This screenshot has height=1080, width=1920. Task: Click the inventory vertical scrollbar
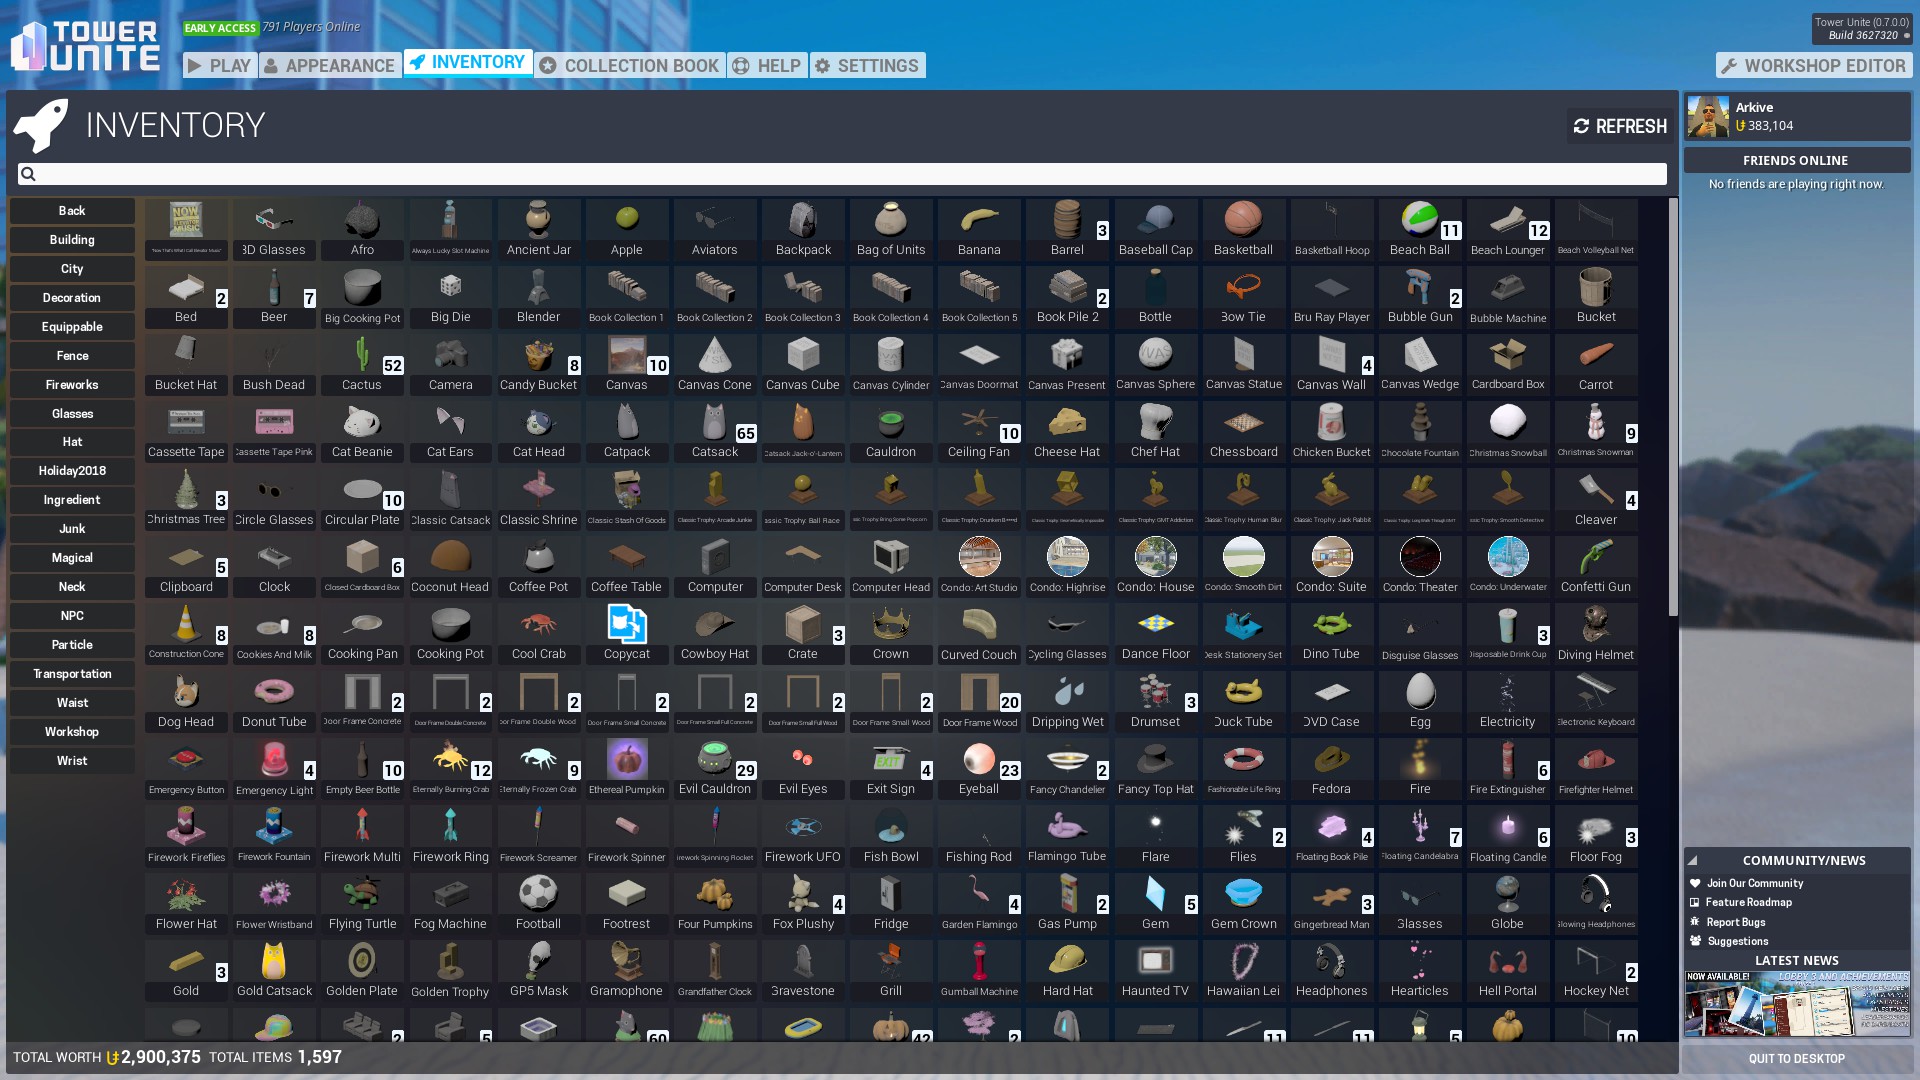coord(1673,405)
